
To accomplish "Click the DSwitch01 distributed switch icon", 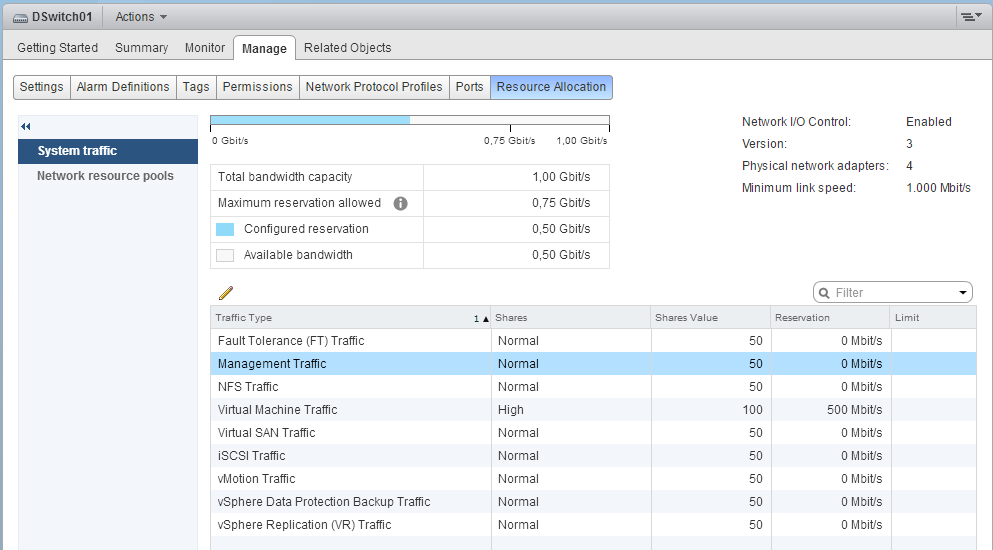I will pos(19,17).
